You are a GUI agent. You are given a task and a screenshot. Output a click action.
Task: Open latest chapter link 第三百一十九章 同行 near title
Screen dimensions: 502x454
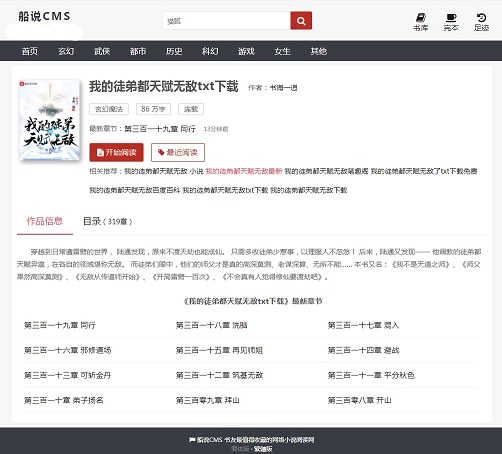(160, 129)
